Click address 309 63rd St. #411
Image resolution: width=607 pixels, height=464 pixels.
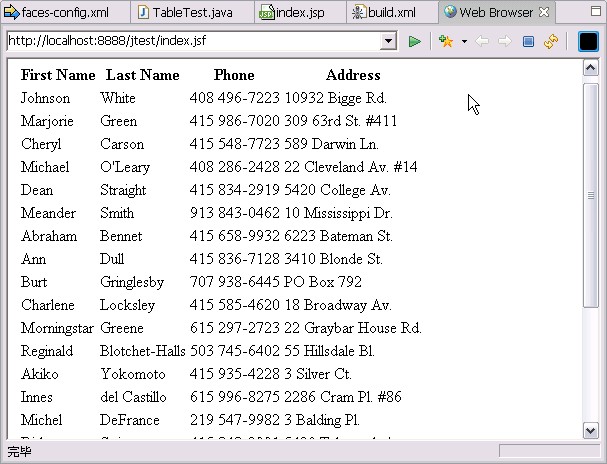pyautogui.click(x=341, y=121)
